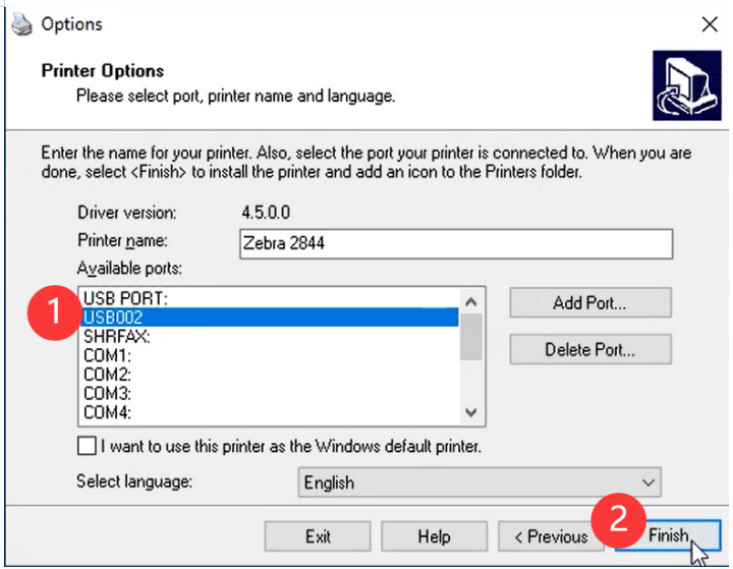733x569 pixels.
Task: Choose the COM1: port
Action: [270, 355]
